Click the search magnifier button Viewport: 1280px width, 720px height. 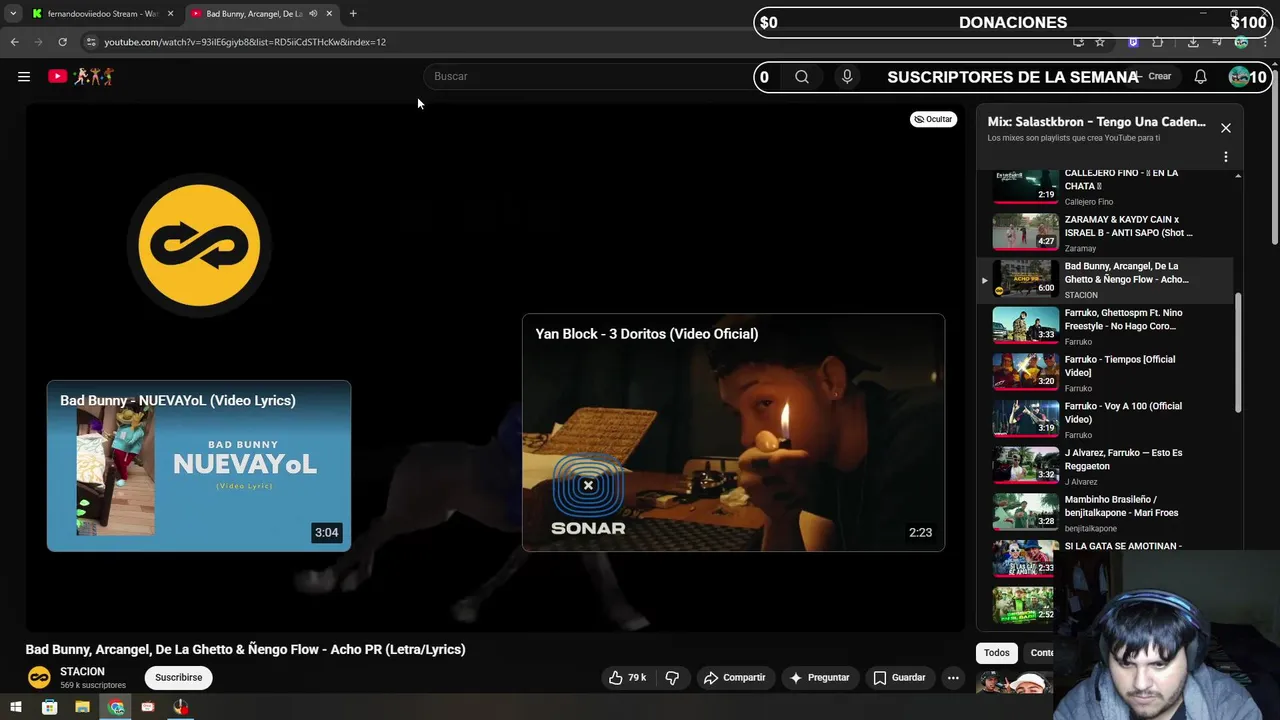802,76
